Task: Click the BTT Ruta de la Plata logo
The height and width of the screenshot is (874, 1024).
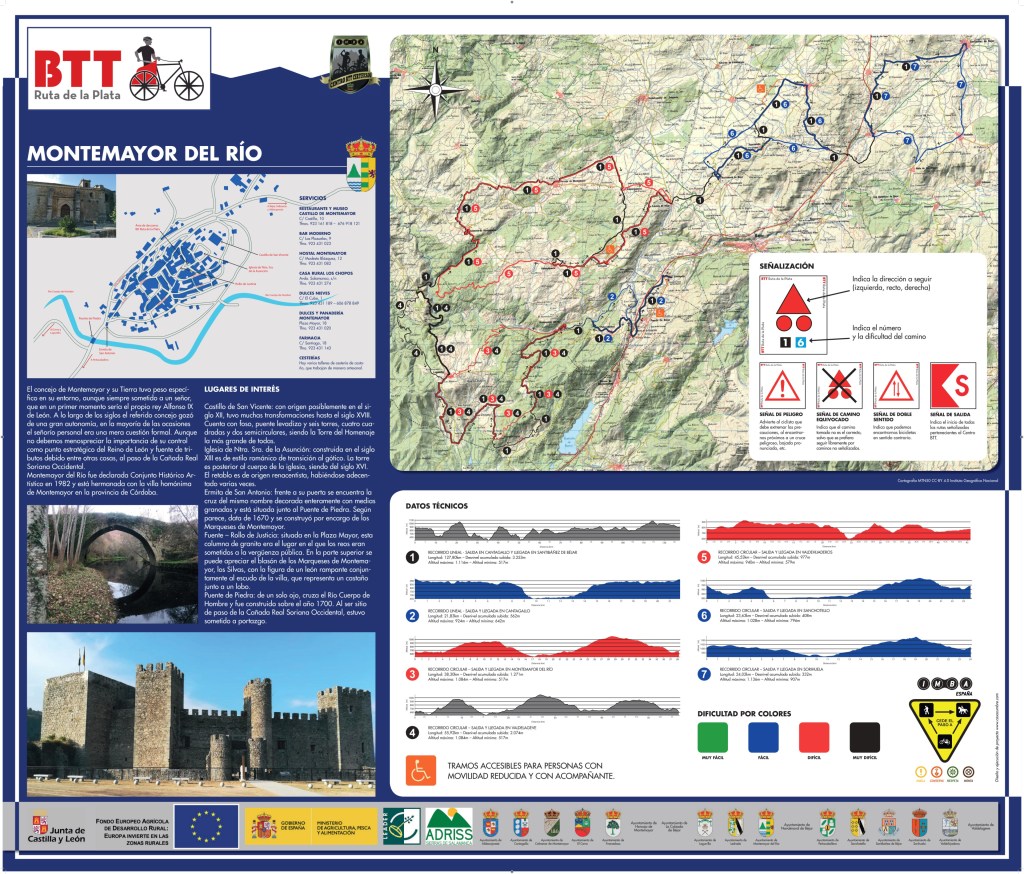Action: click(x=120, y=69)
